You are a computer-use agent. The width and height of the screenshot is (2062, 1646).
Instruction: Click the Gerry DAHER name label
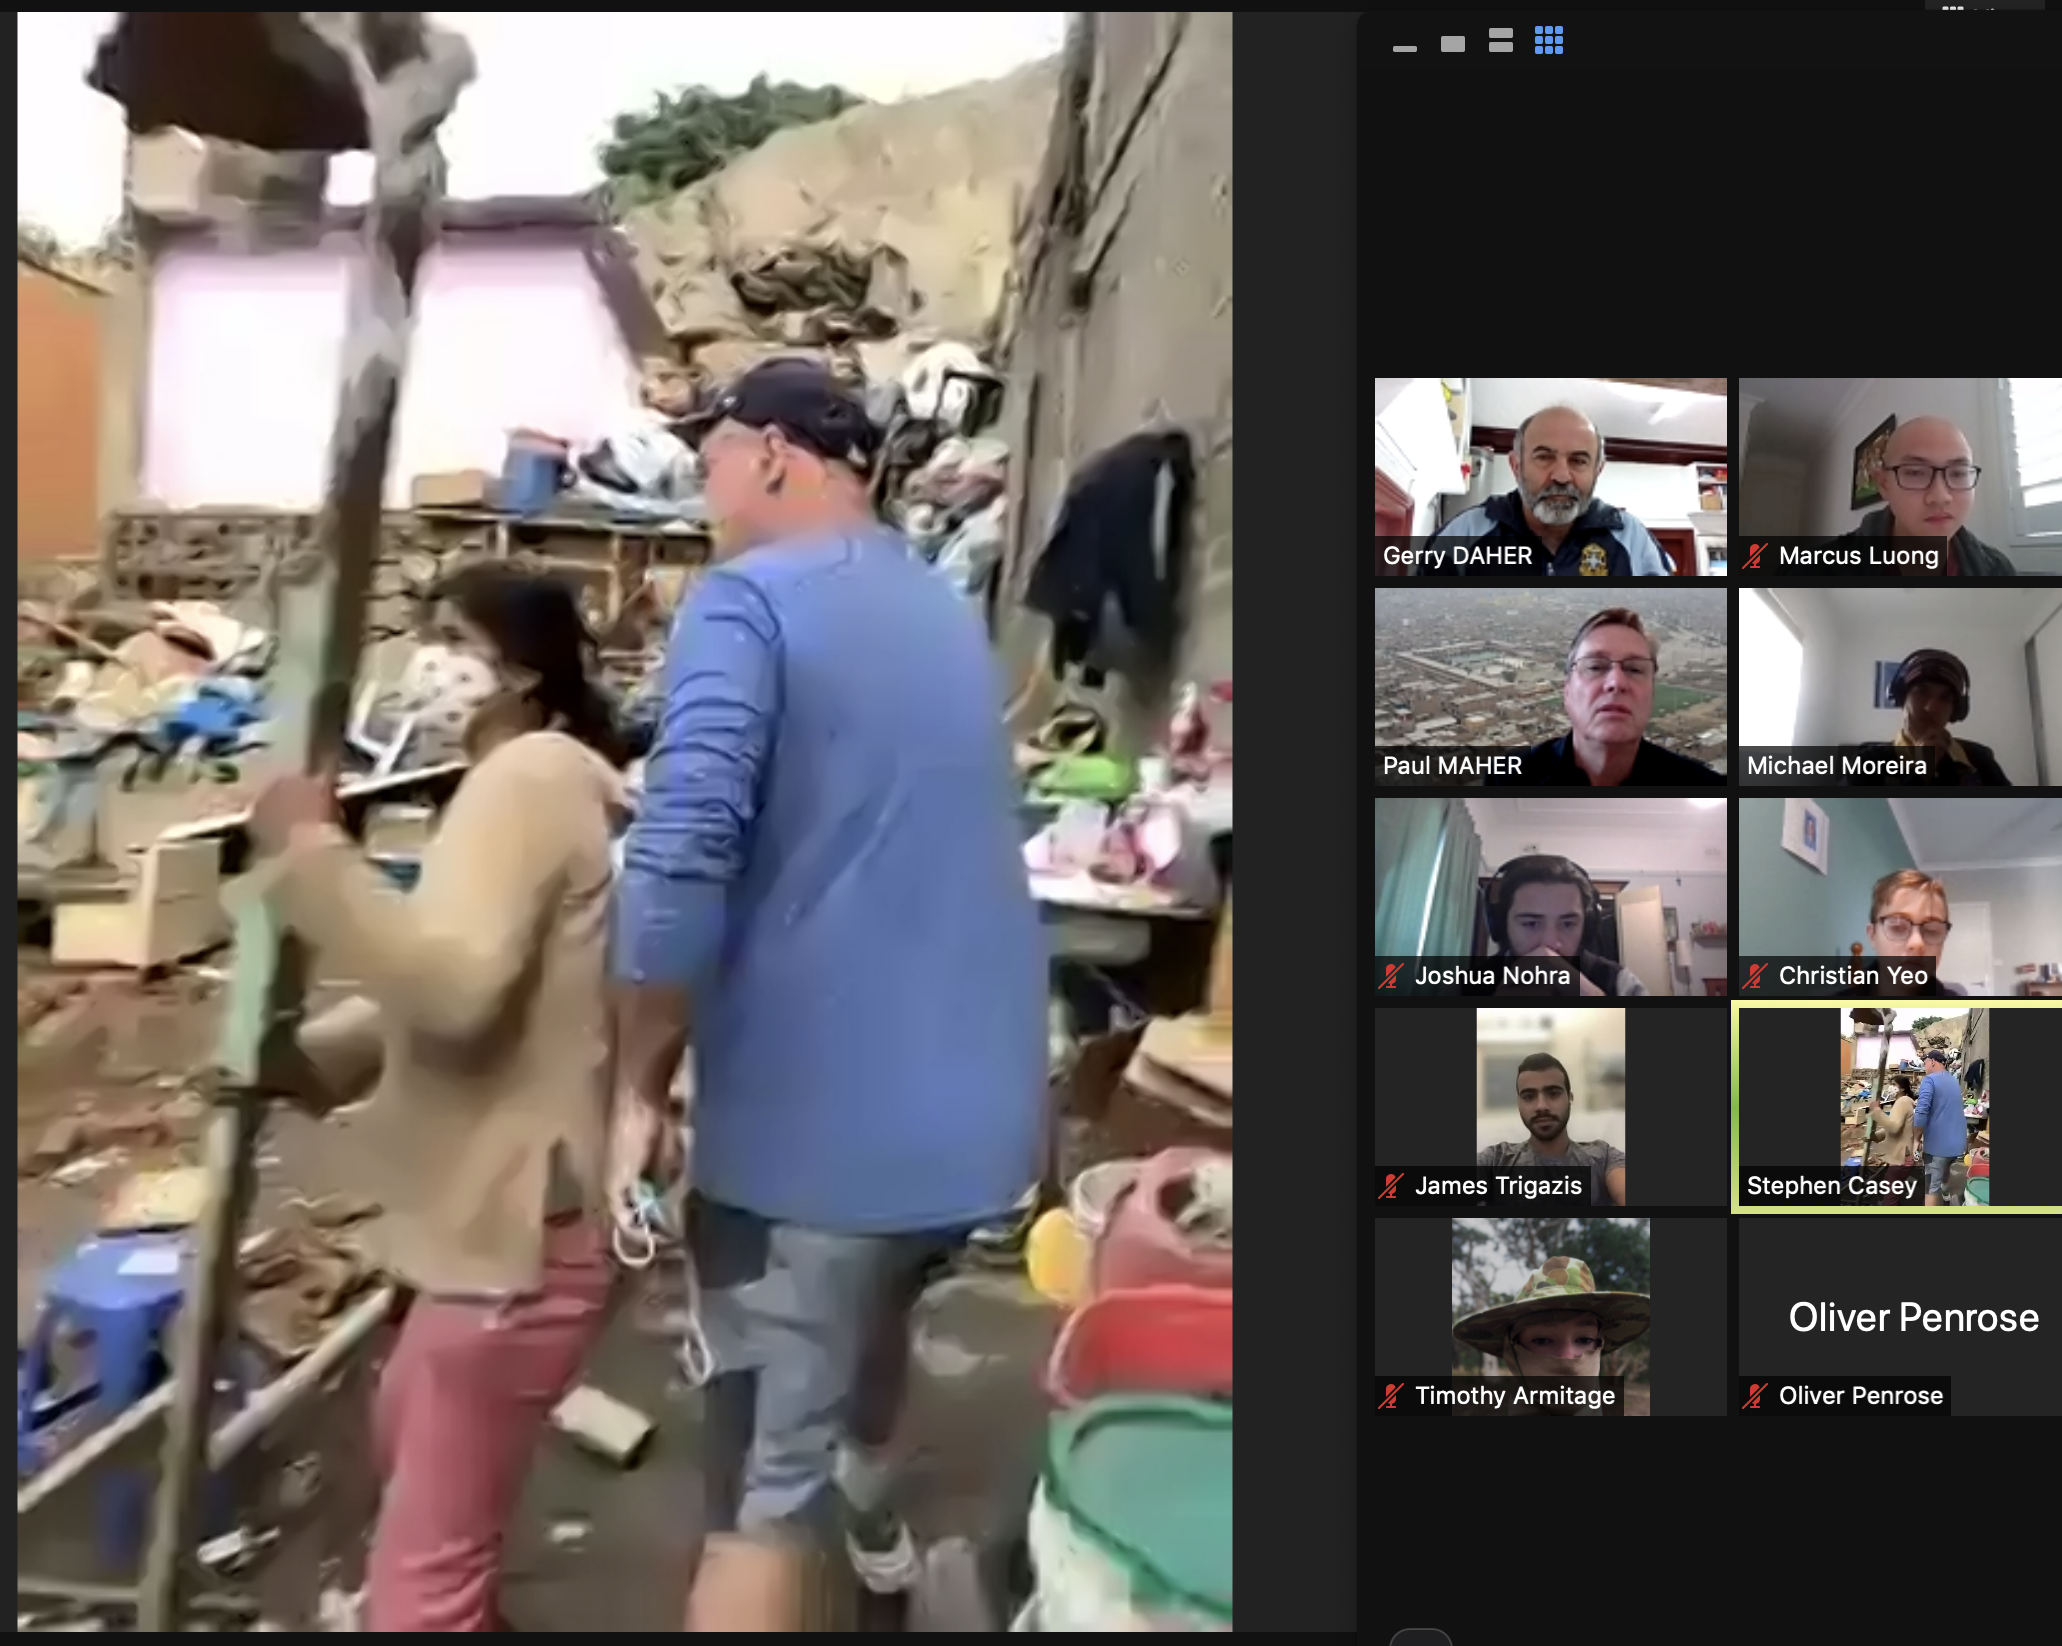tap(1457, 556)
